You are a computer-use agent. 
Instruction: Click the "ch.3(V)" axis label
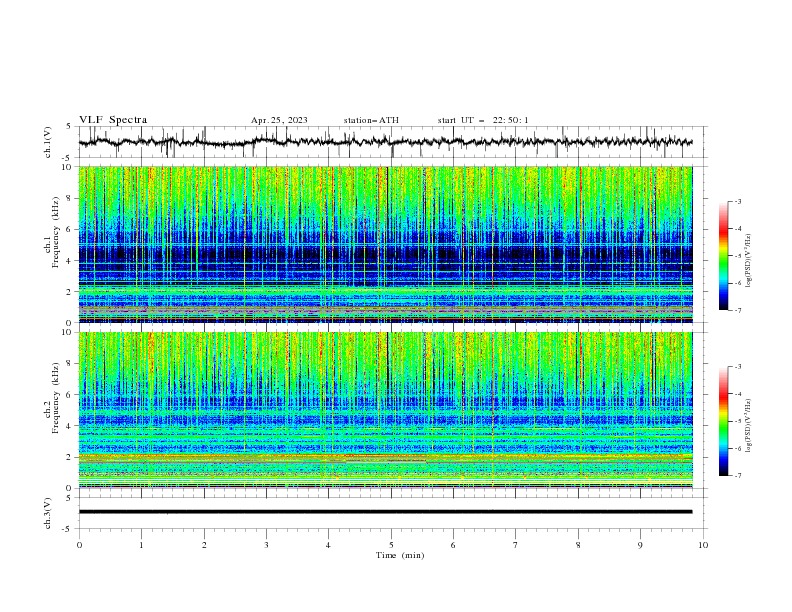[48, 513]
